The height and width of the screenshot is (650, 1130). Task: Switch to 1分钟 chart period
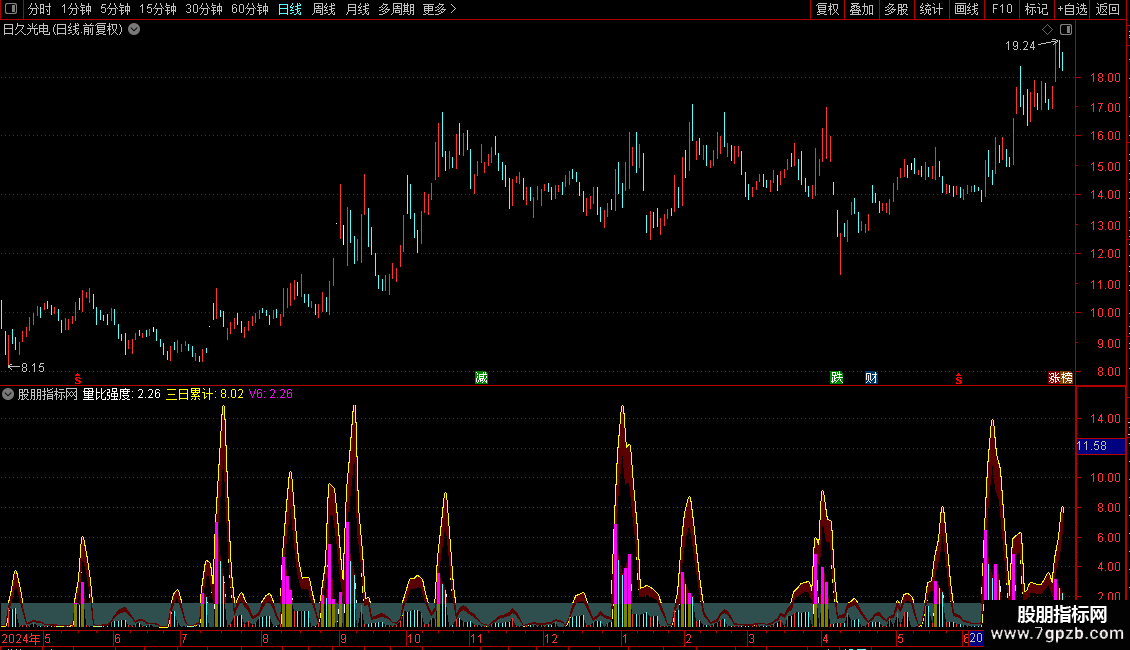coord(76,9)
